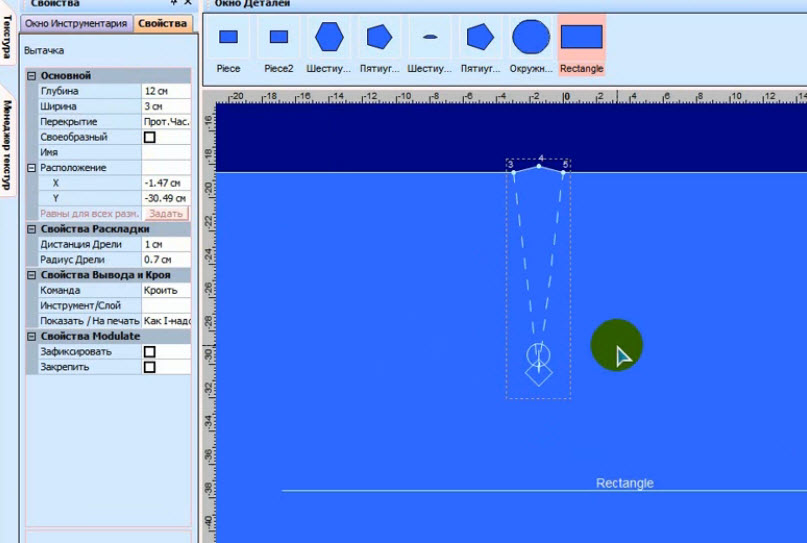Click the diamond handle below the dart tip
The width and height of the screenshot is (807, 543).
tap(538, 373)
